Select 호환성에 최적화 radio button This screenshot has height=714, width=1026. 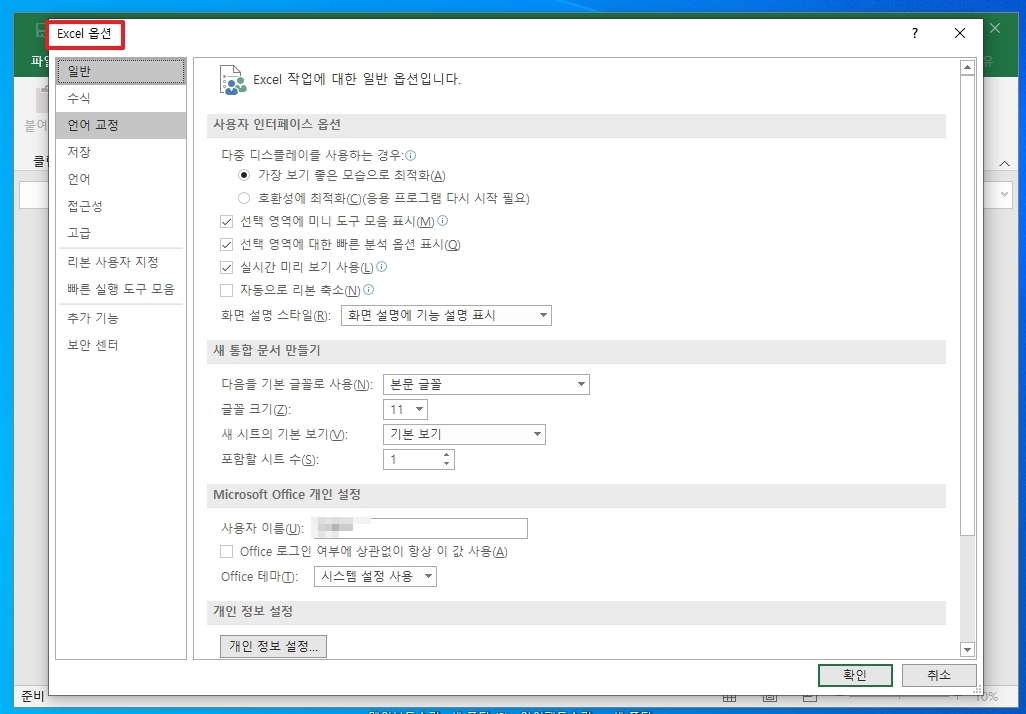tap(244, 198)
